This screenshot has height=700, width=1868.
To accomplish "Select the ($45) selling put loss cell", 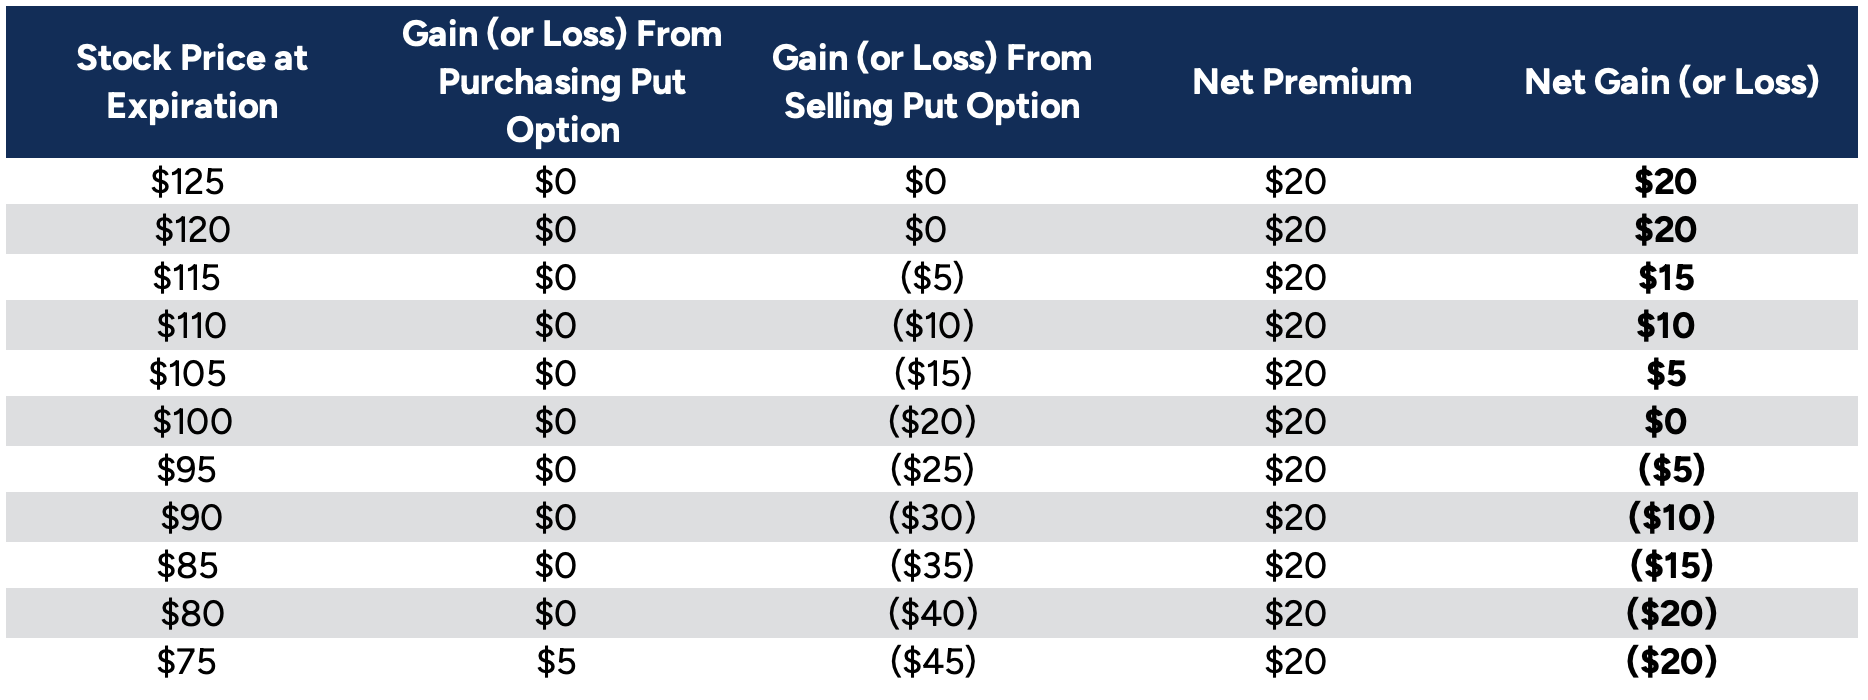I will tap(933, 662).
